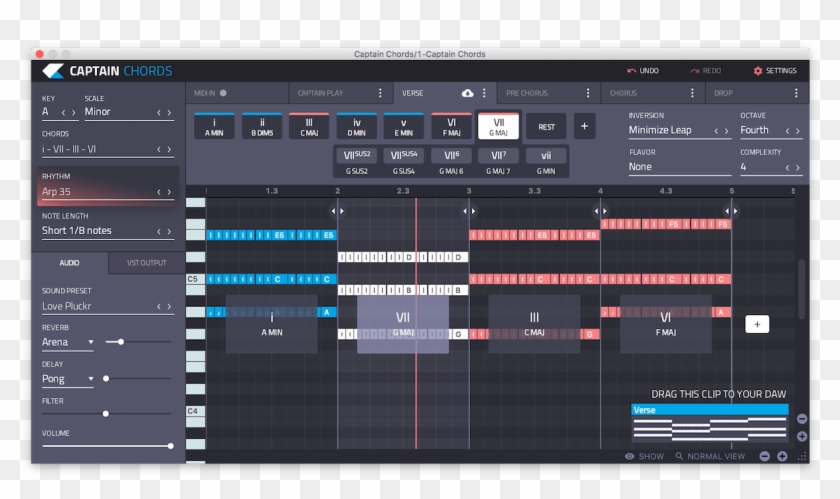Open the Captain Play three-dot menu

380,93
